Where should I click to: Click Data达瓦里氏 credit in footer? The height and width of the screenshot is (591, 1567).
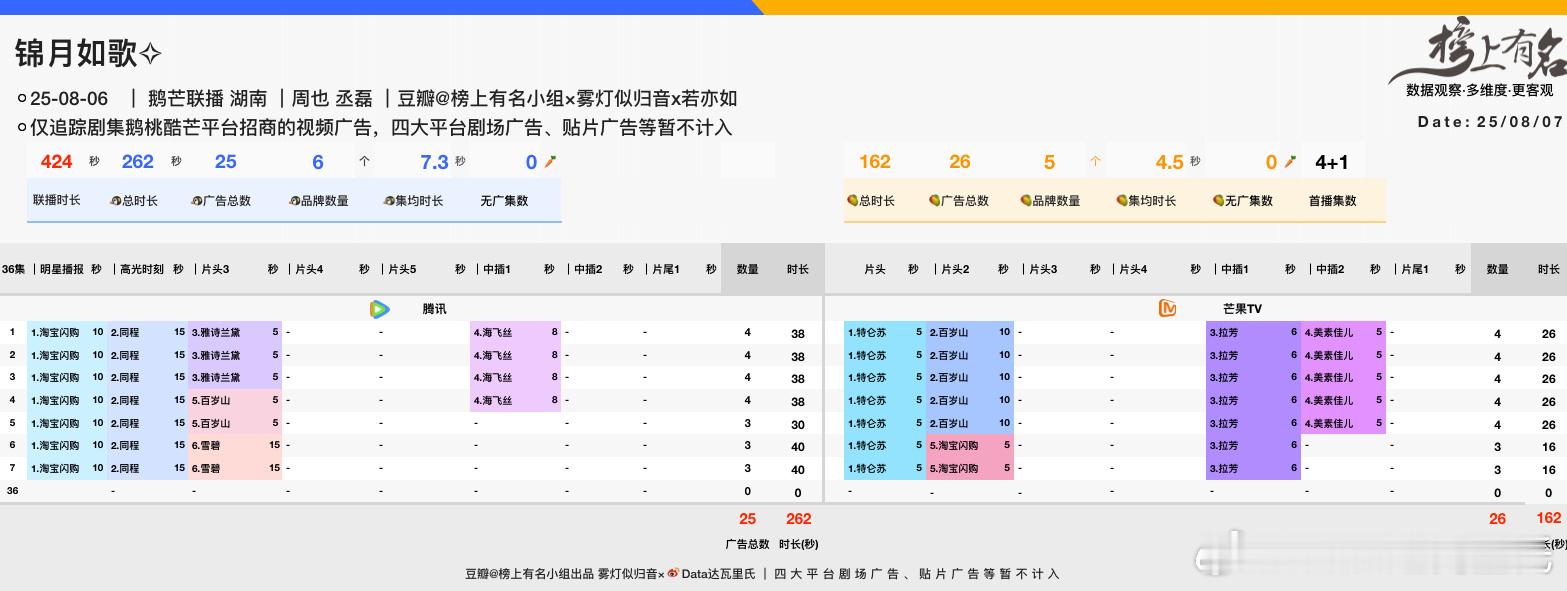(719, 574)
